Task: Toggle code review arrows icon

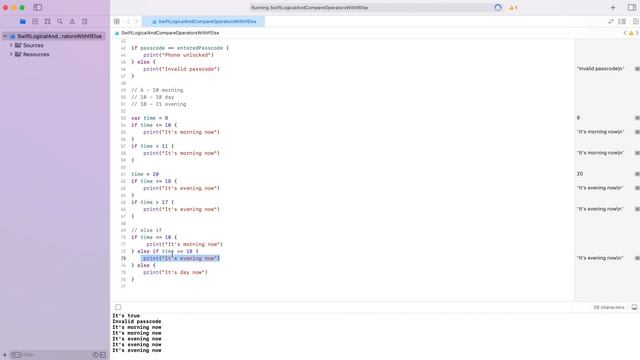Action: (611, 21)
